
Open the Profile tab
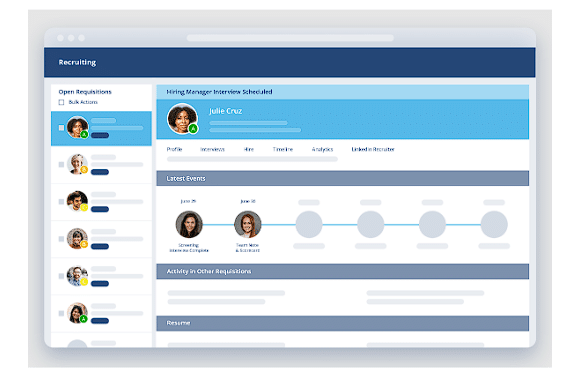coord(174,149)
